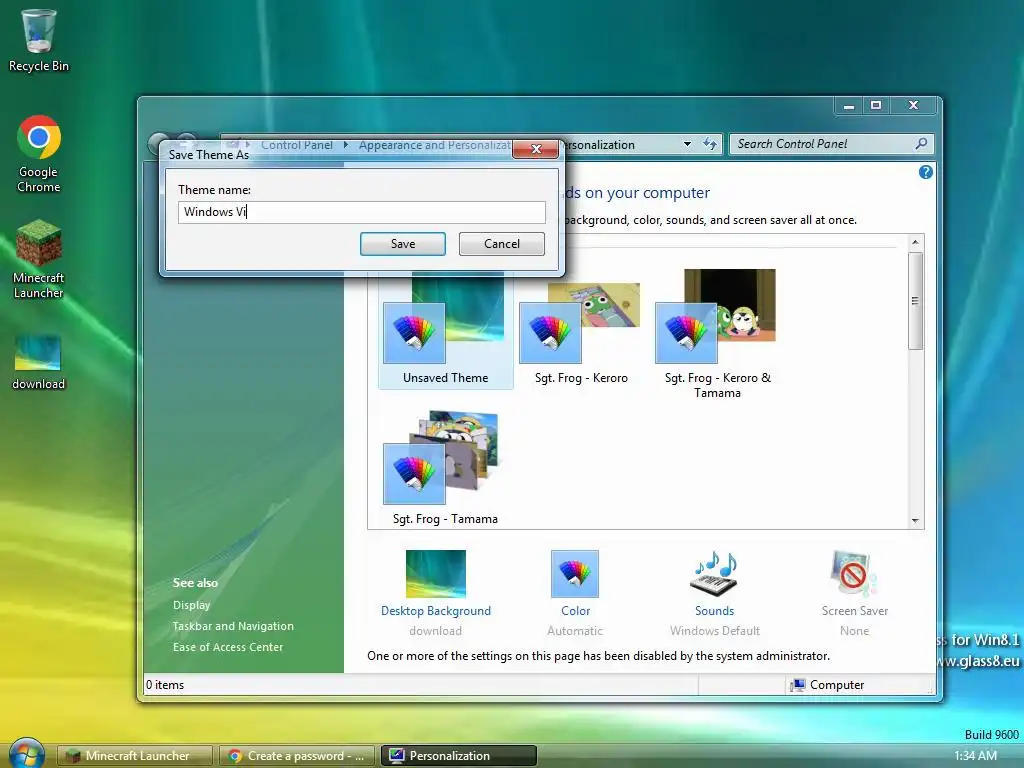Open the Display link under See also
The width and height of the screenshot is (1024, 768).
[191, 605]
